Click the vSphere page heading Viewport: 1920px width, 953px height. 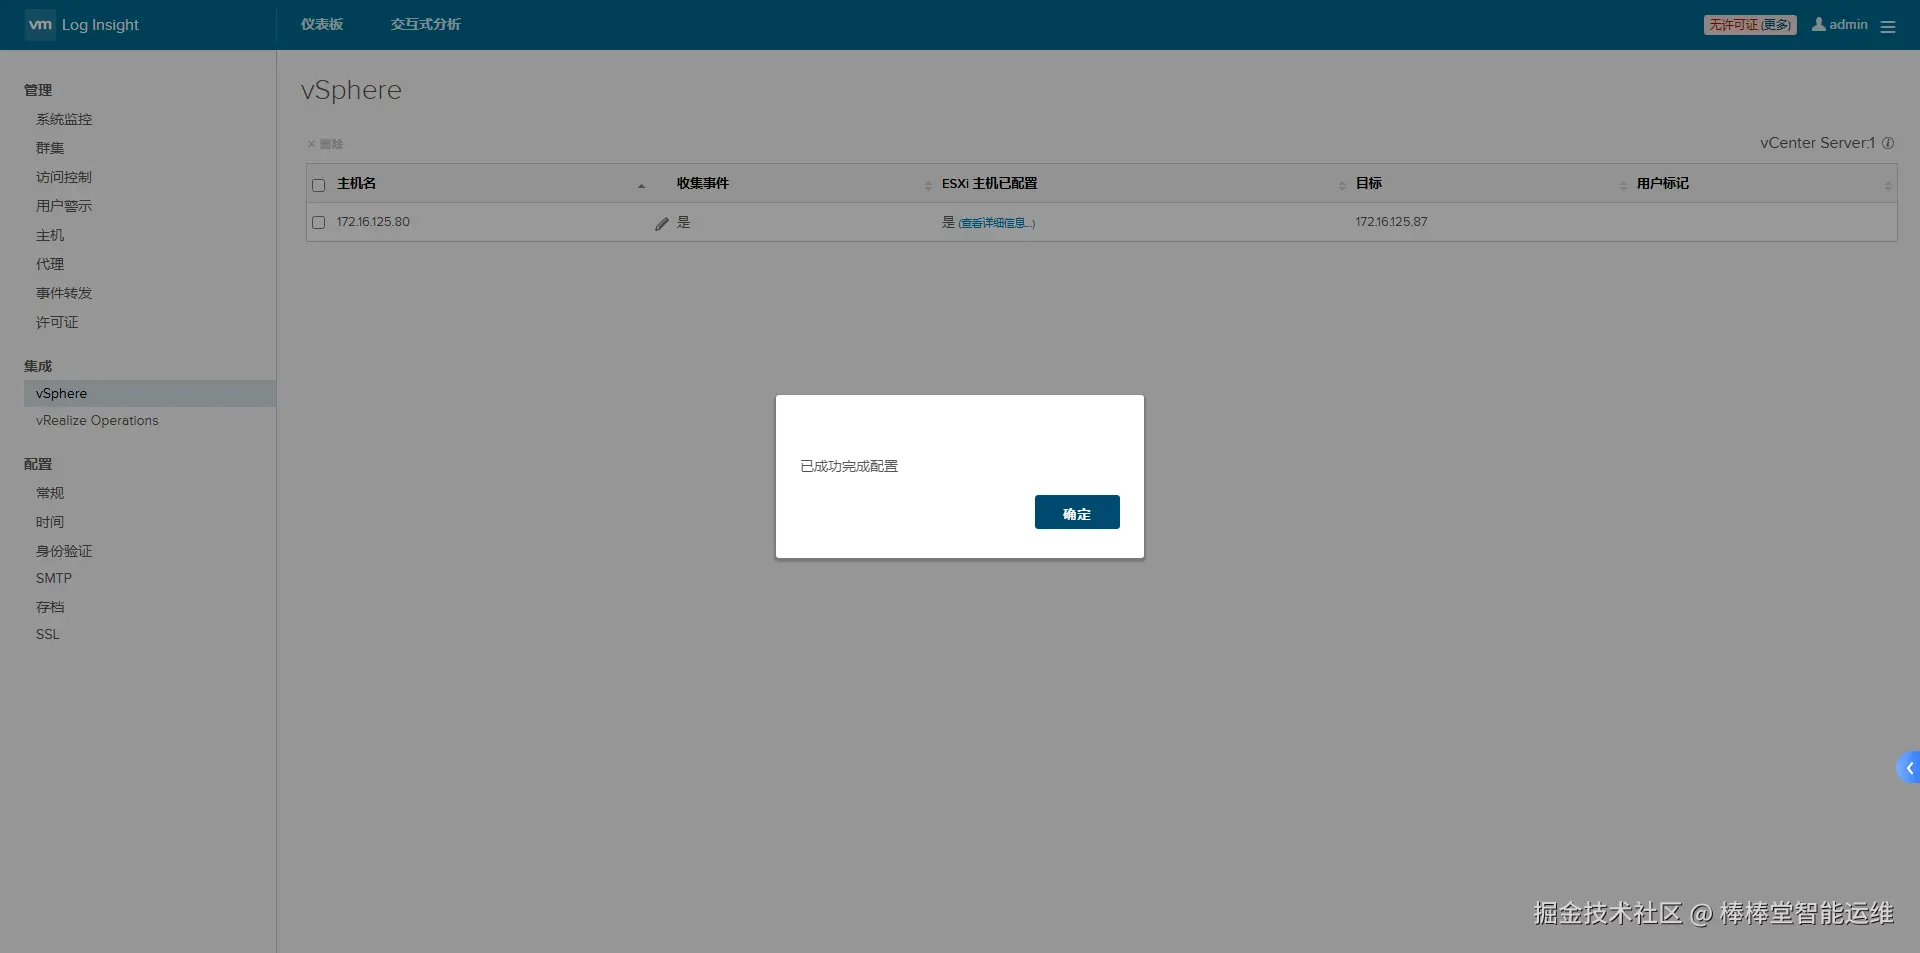point(351,90)
